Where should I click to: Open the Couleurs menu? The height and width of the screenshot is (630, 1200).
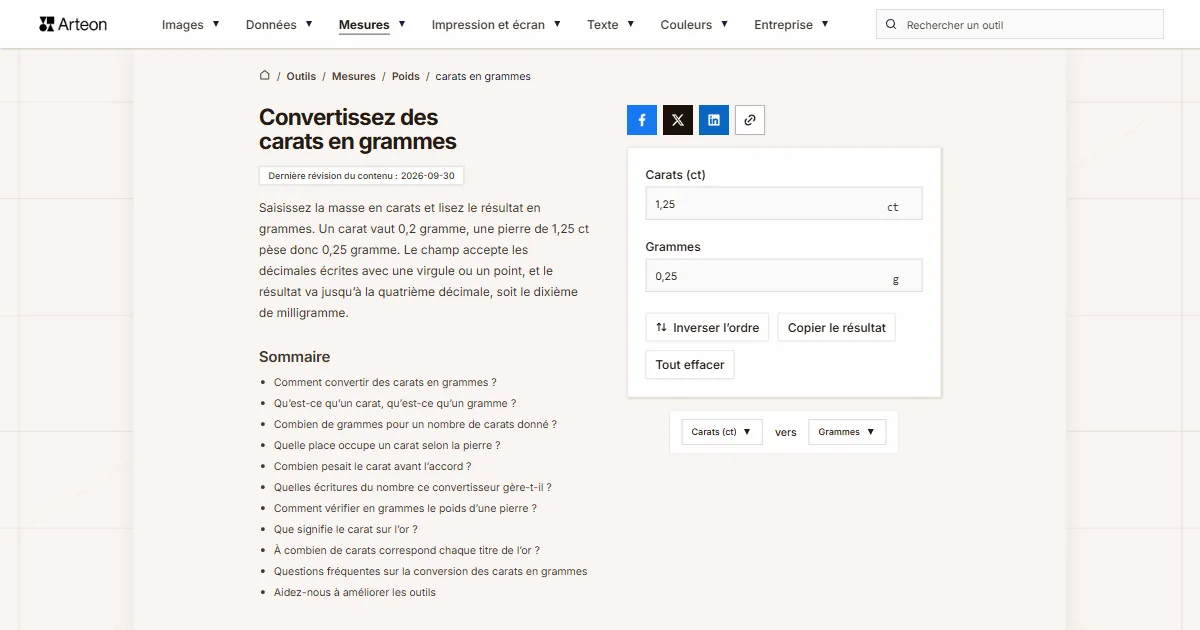tap(694, 25)
